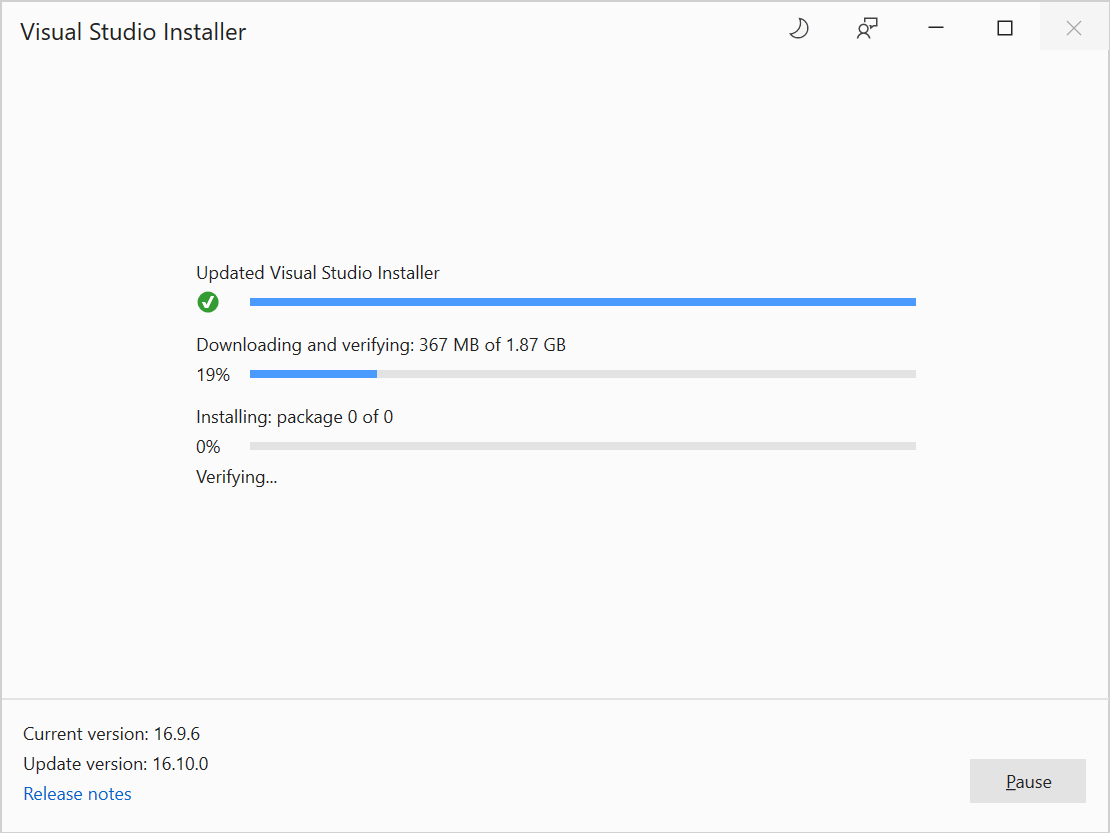The height and width of the screenshot is (833, 1110).
Task: Click the downloading and verifying progress bar
Action: tap(583, 374)
